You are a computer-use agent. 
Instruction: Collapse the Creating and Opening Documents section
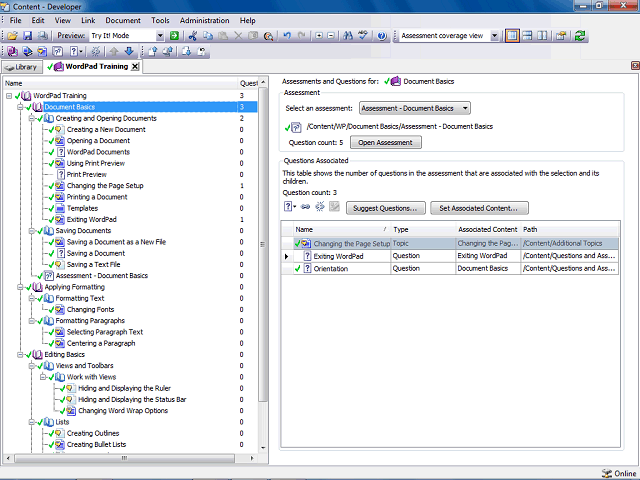point(31,118)
